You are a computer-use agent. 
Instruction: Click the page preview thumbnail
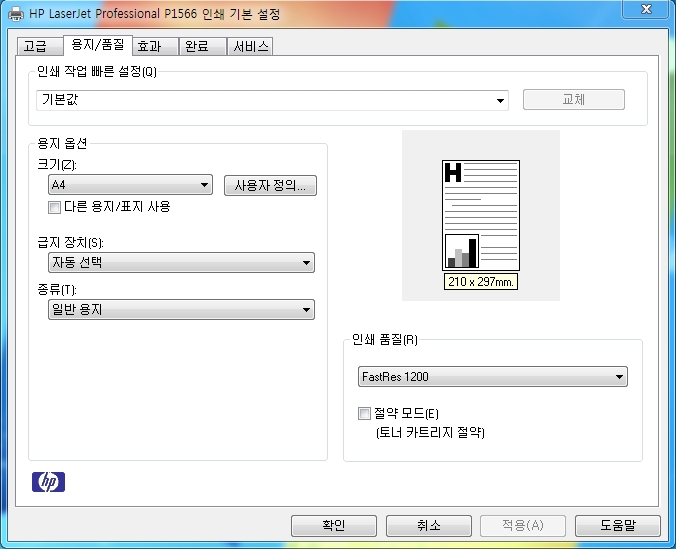point(481,215)
